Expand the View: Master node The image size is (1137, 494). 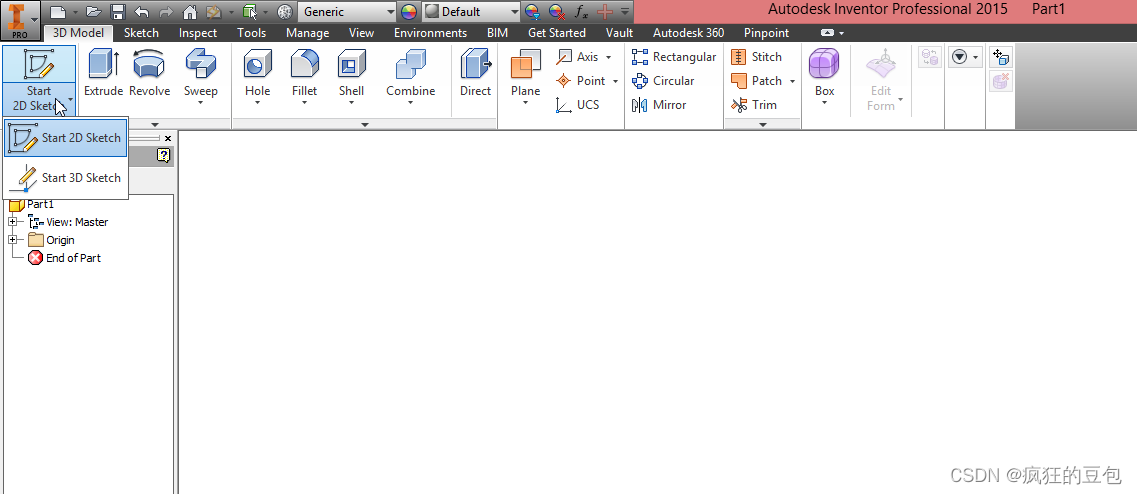coord(13,222)
